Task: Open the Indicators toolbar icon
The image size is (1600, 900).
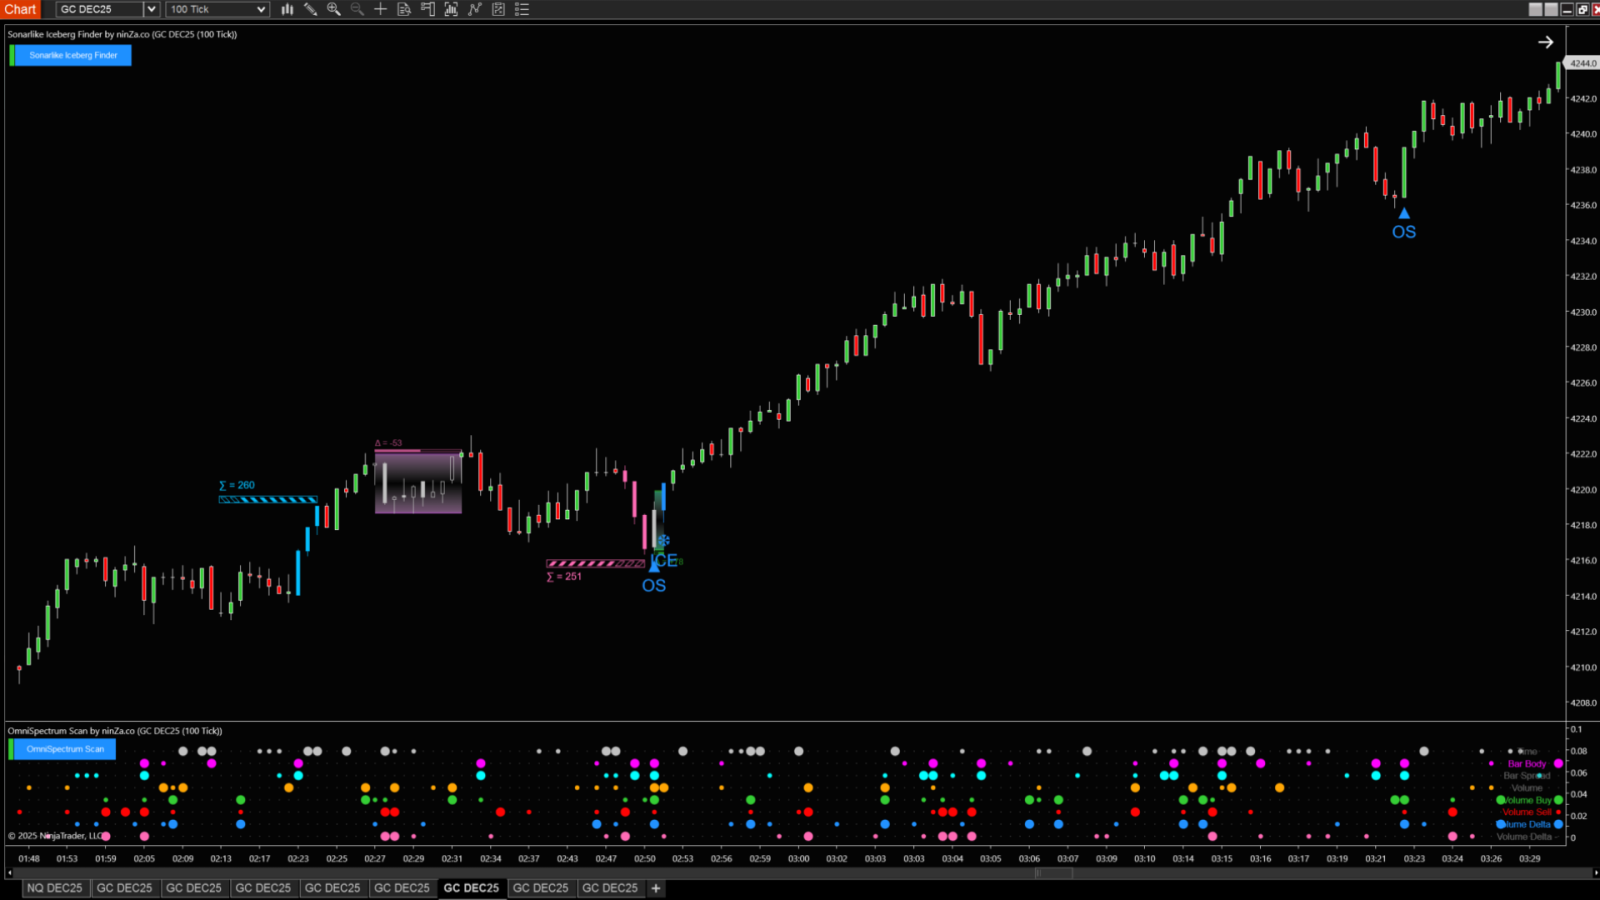Action: [x=451, y=9]
